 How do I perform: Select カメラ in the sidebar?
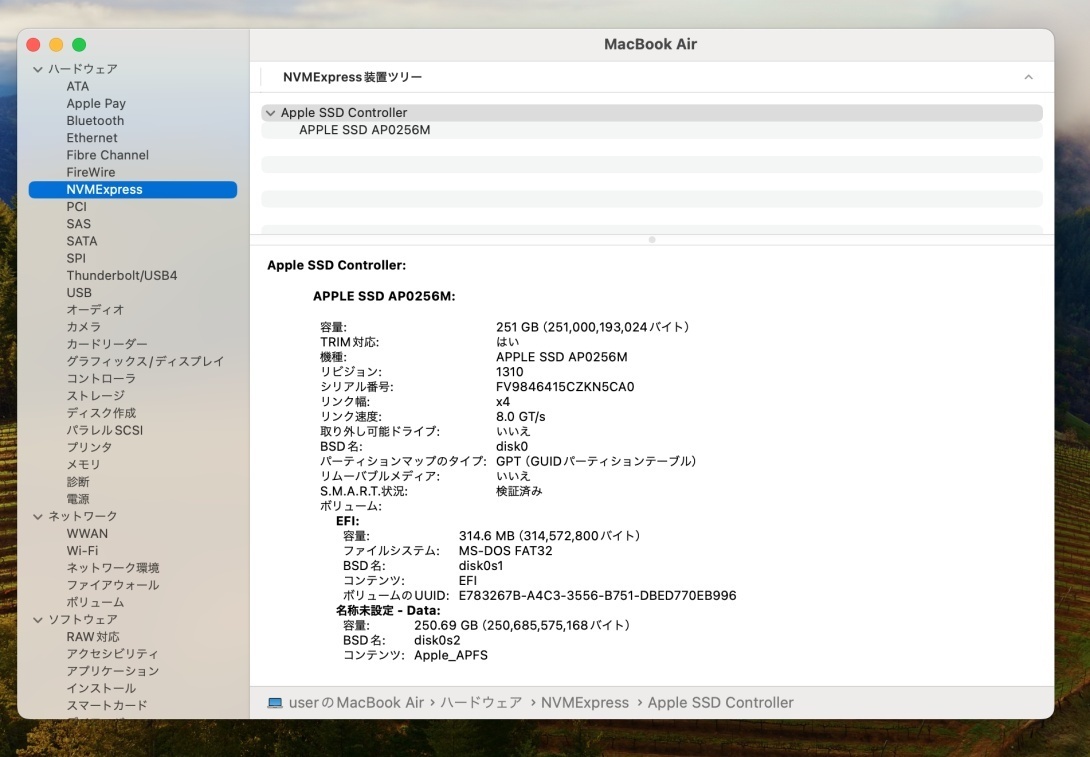point(83,327)
